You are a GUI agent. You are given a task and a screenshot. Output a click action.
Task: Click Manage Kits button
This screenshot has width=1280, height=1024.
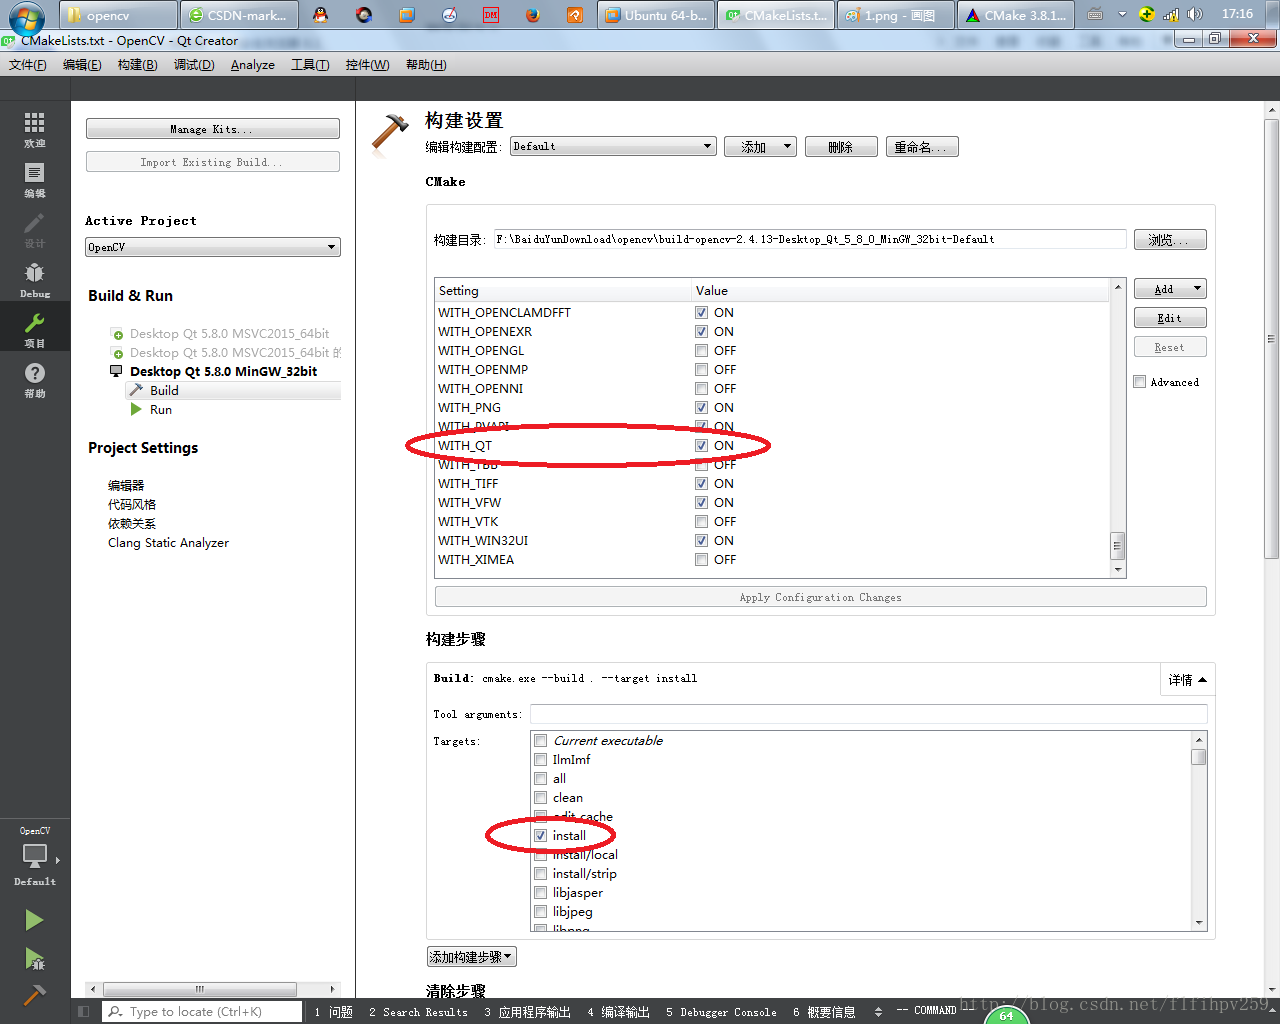[212, 129]
